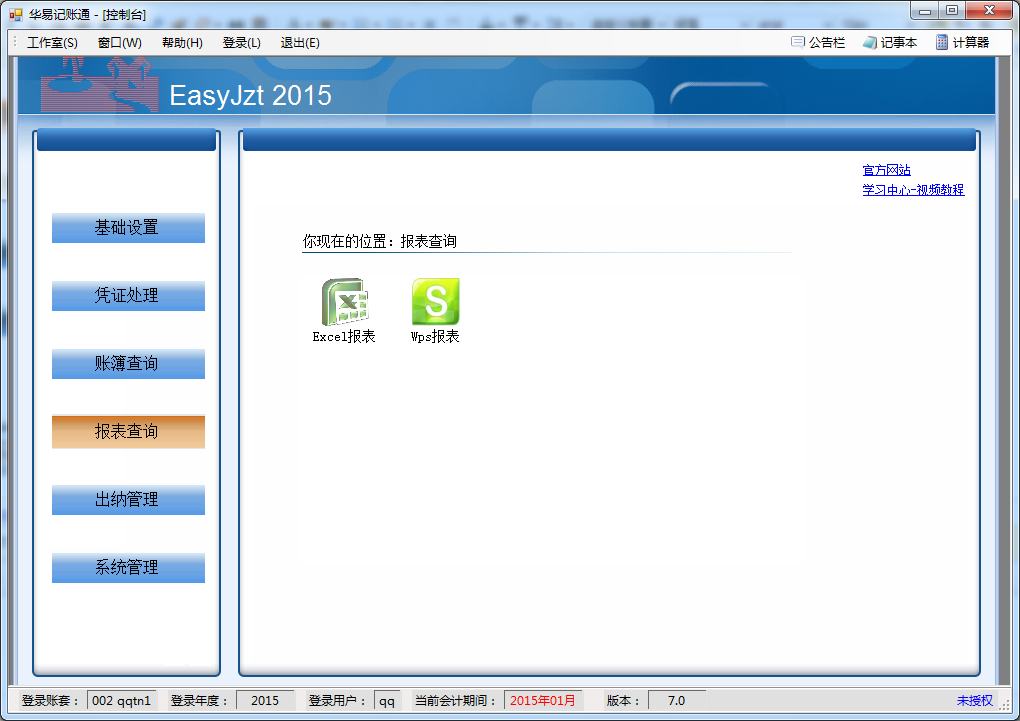
Task: Click the 登录(L) menu item
Action: tap(241, 42)
